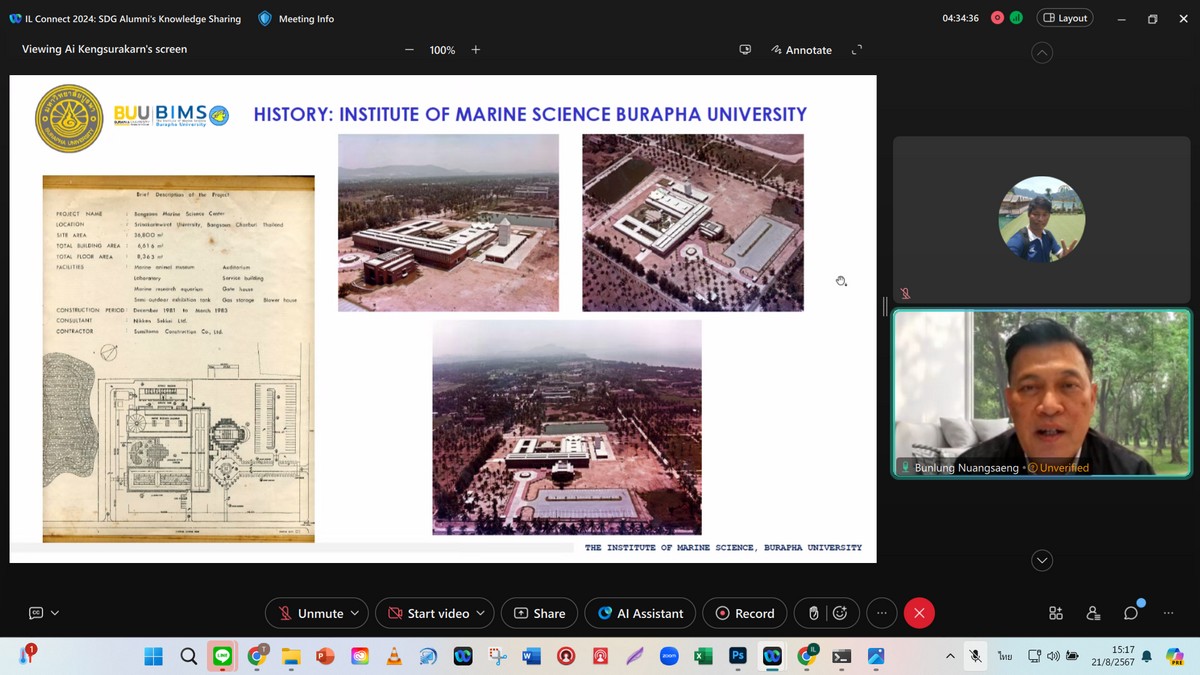Image resolution: width=1200 pixels, height=675 pixels.
Task: Click the Share button
Action: 540,613
